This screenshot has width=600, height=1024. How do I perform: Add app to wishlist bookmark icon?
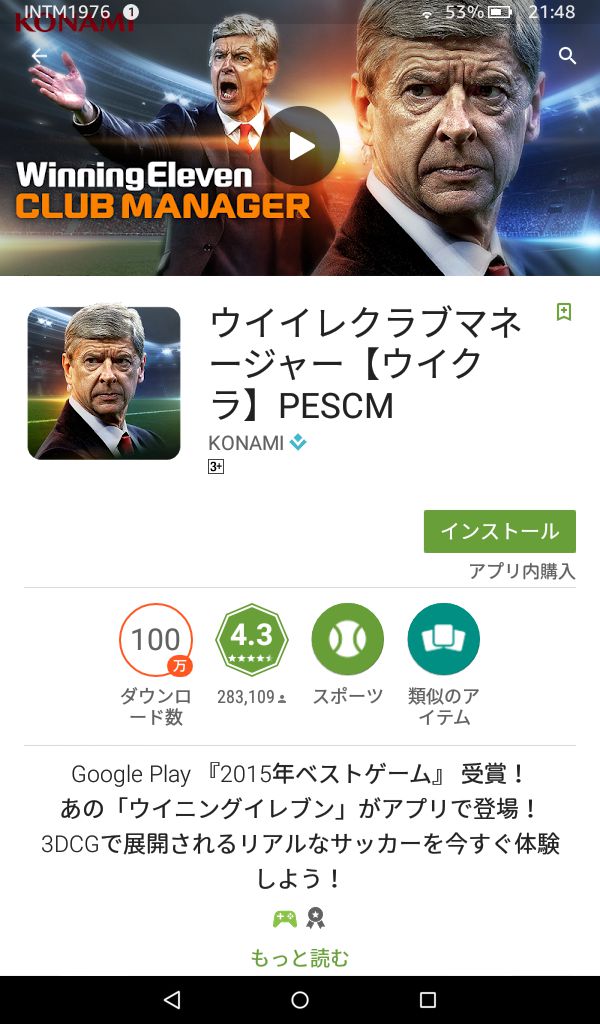[x=563, y=312]
